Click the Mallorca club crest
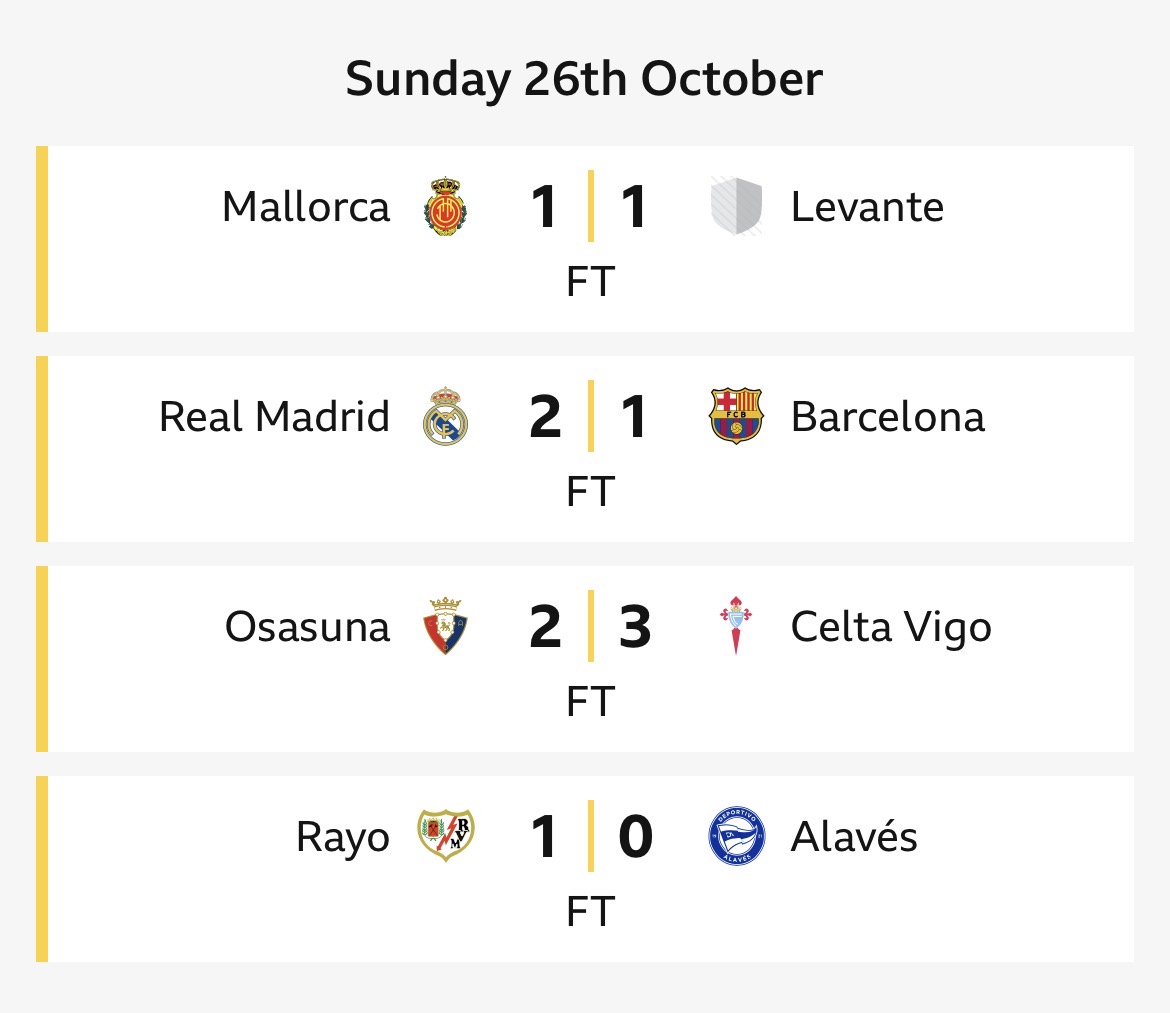 coord(446,207)
